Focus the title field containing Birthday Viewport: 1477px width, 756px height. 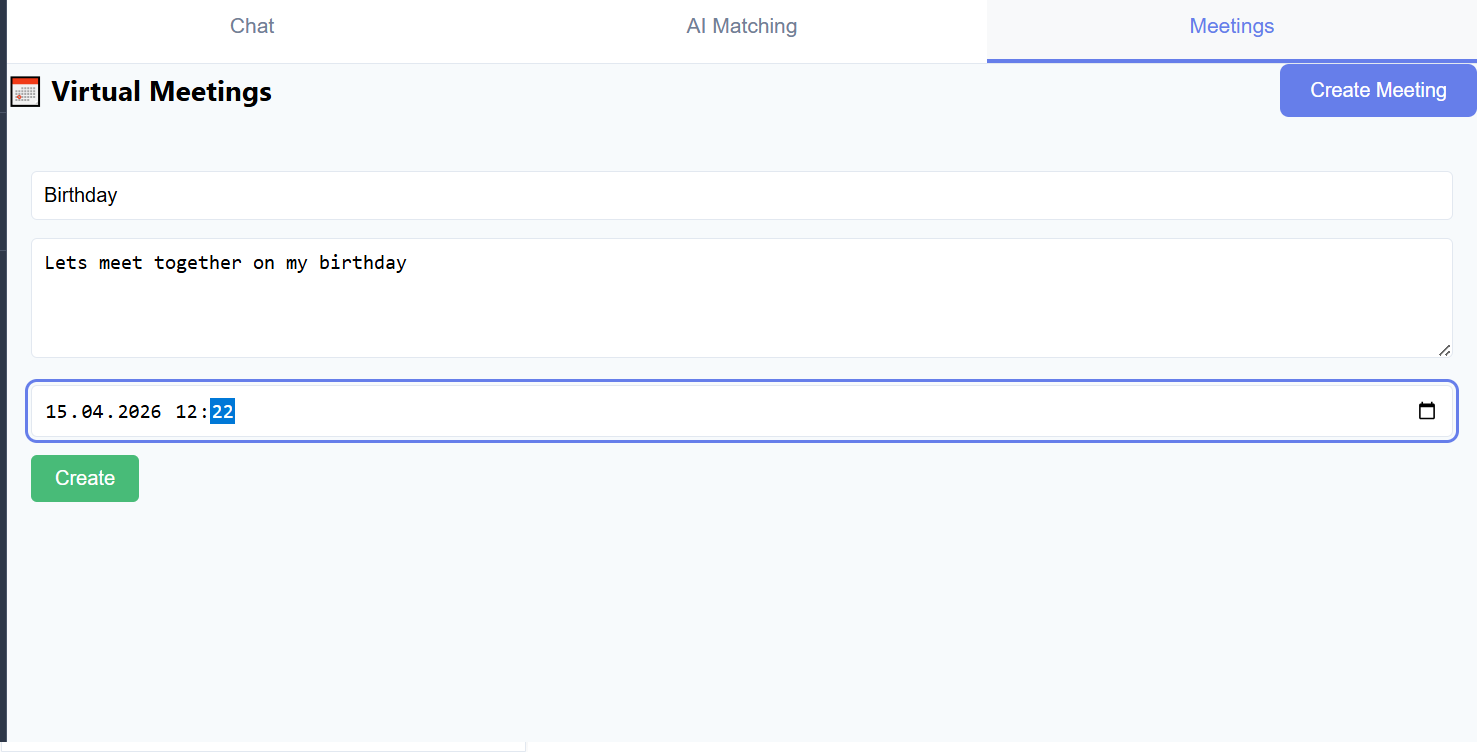742,195
